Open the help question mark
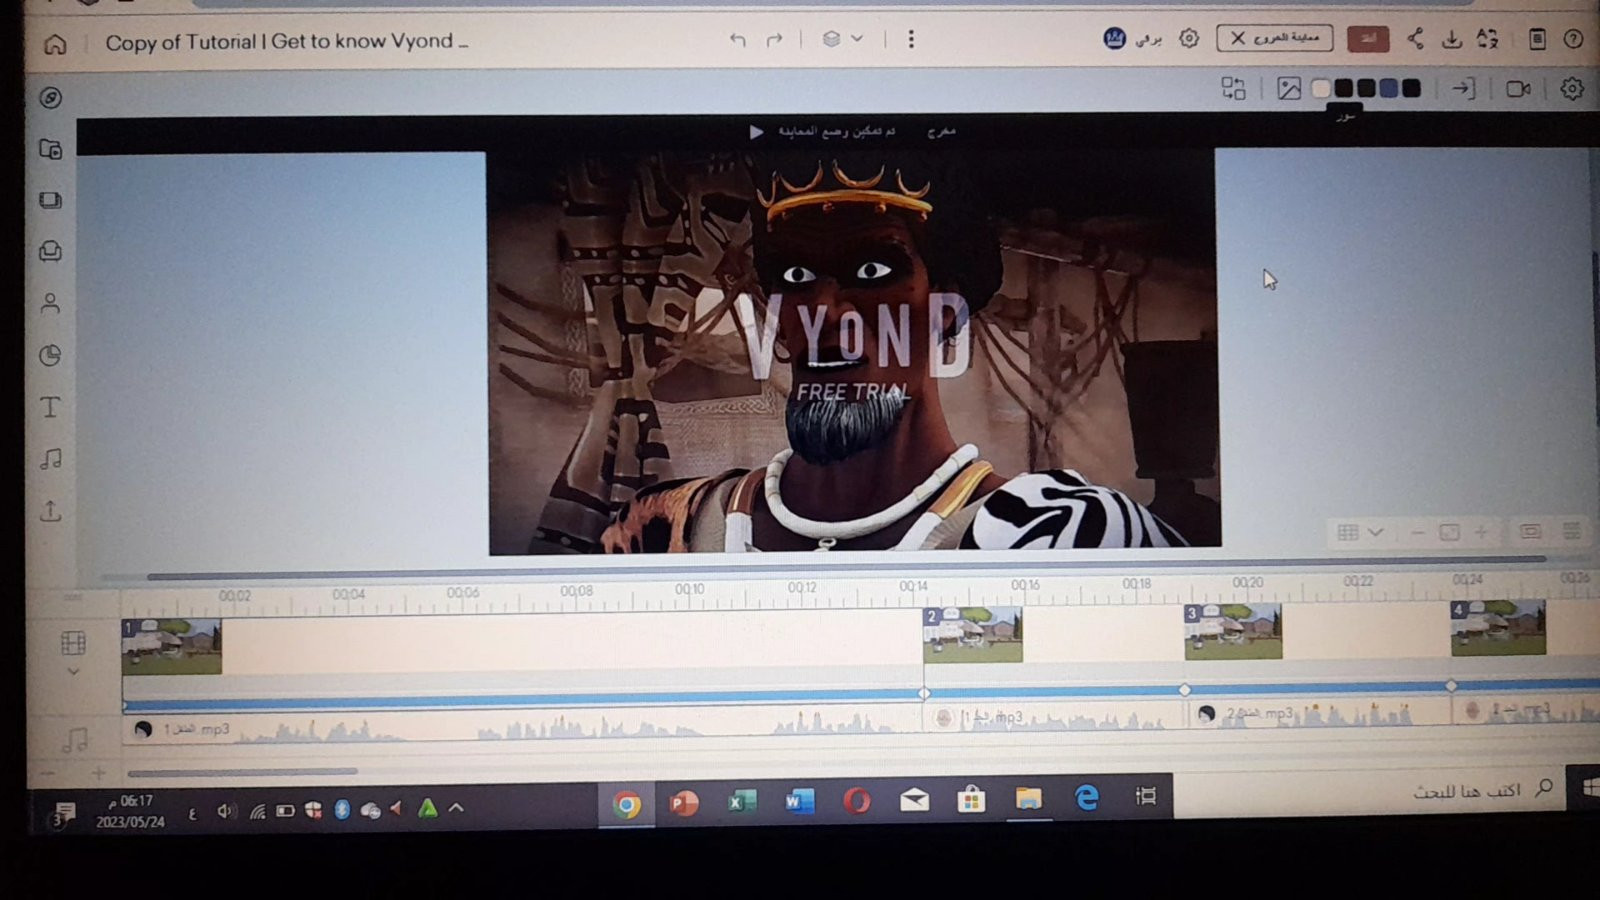The width and height of the screenshot is (1600, 900). coord(1573,39)
